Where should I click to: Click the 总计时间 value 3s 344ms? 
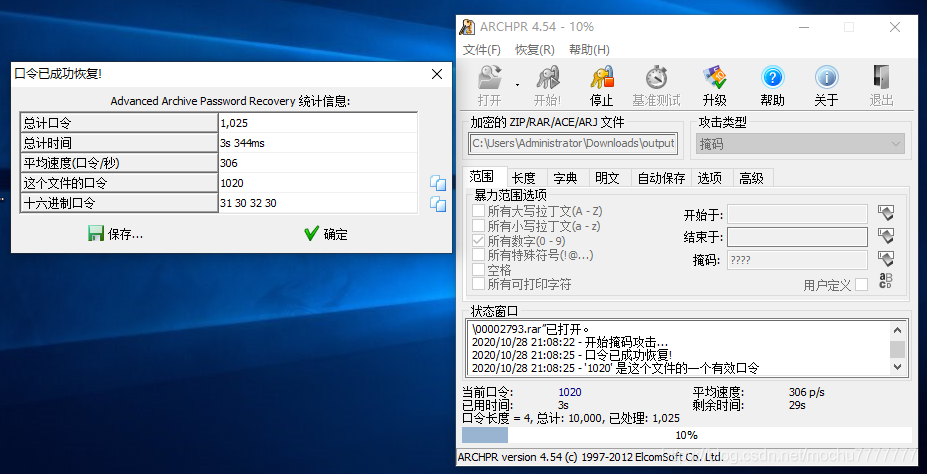(317, 143)
